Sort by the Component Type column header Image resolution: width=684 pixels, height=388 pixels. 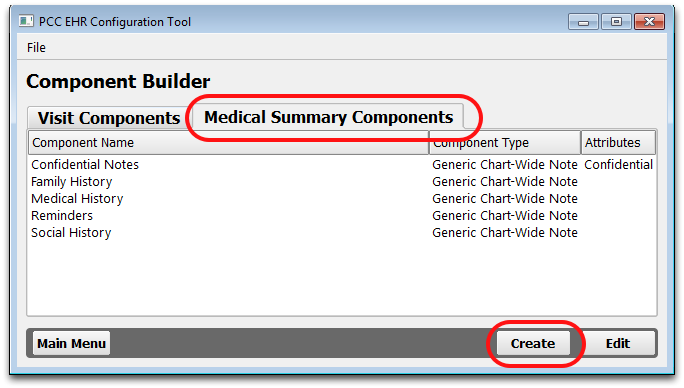tap(505, 143)
